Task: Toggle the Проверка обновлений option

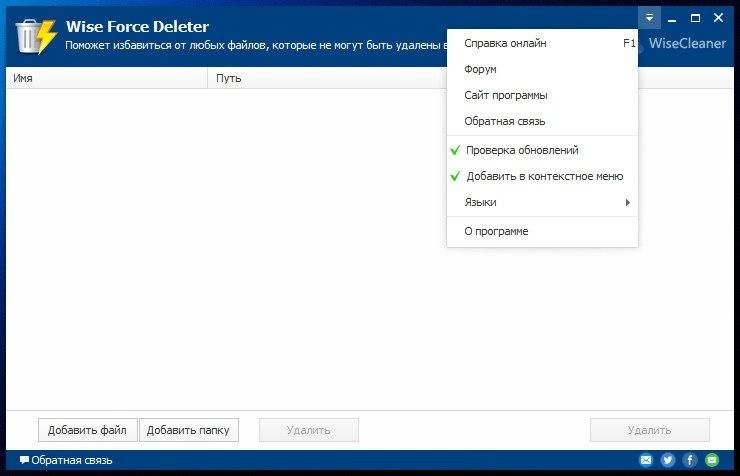Action: [x=542, y=150]
